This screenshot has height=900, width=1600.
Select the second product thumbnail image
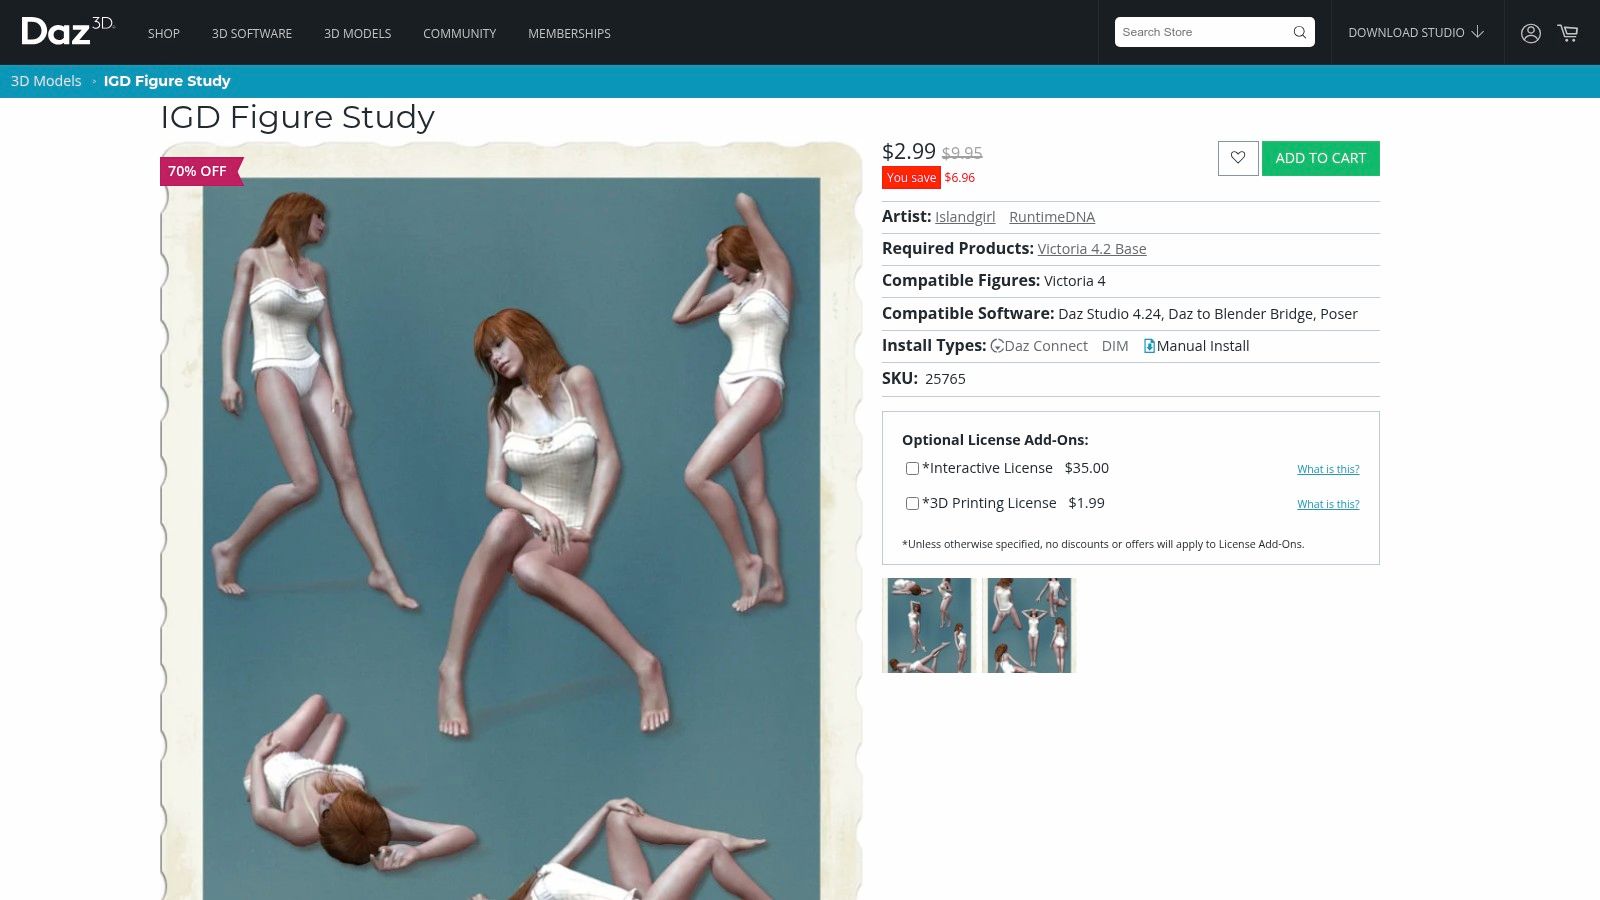coord(1029,625)
